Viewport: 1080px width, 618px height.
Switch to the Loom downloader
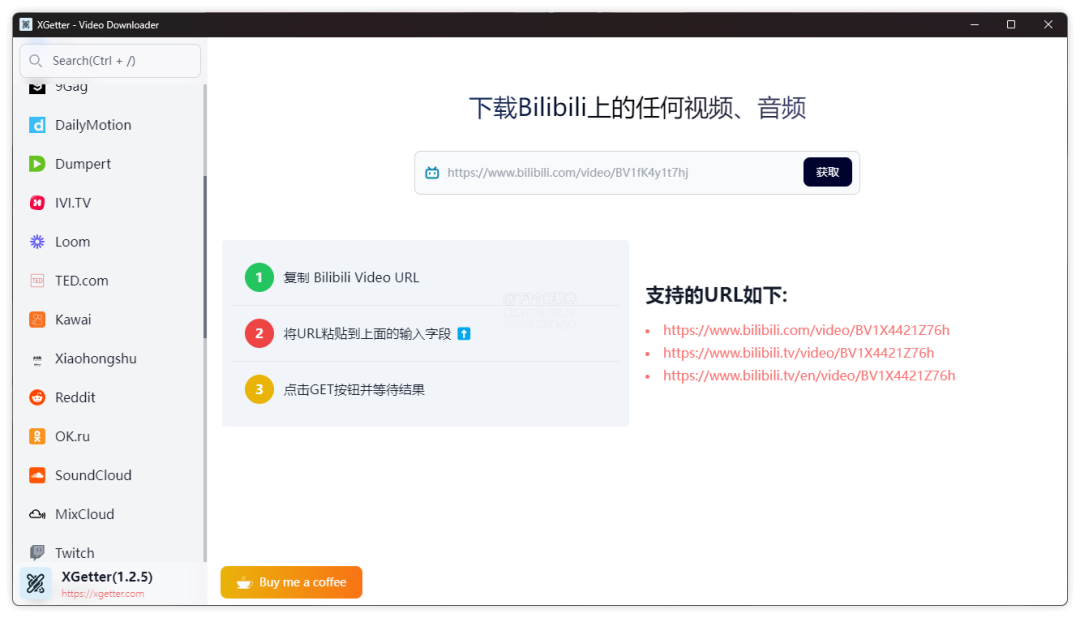[x=109, y=242]
